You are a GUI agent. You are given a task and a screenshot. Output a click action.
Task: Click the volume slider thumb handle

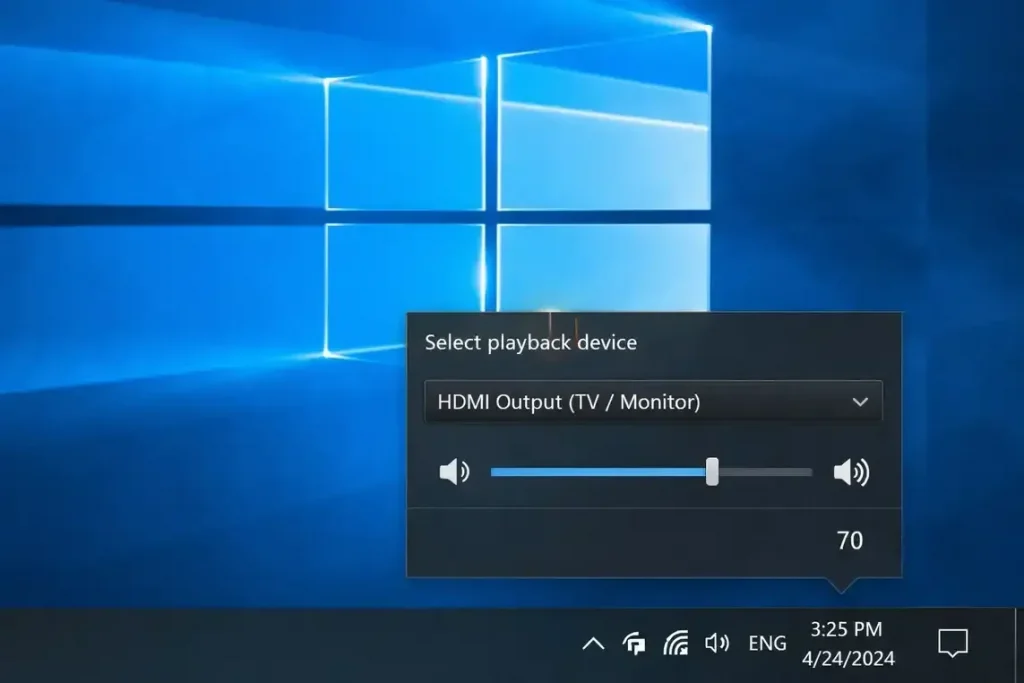pyautogui.click(x=712, y=472)
